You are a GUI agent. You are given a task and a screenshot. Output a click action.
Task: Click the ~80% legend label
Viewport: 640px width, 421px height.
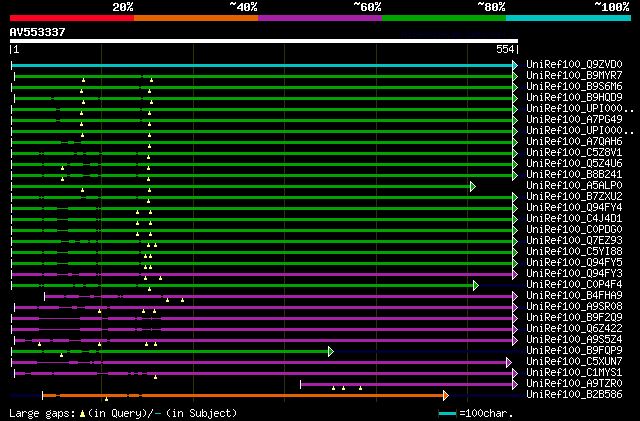pyautogui.click(x=491, y=7)
